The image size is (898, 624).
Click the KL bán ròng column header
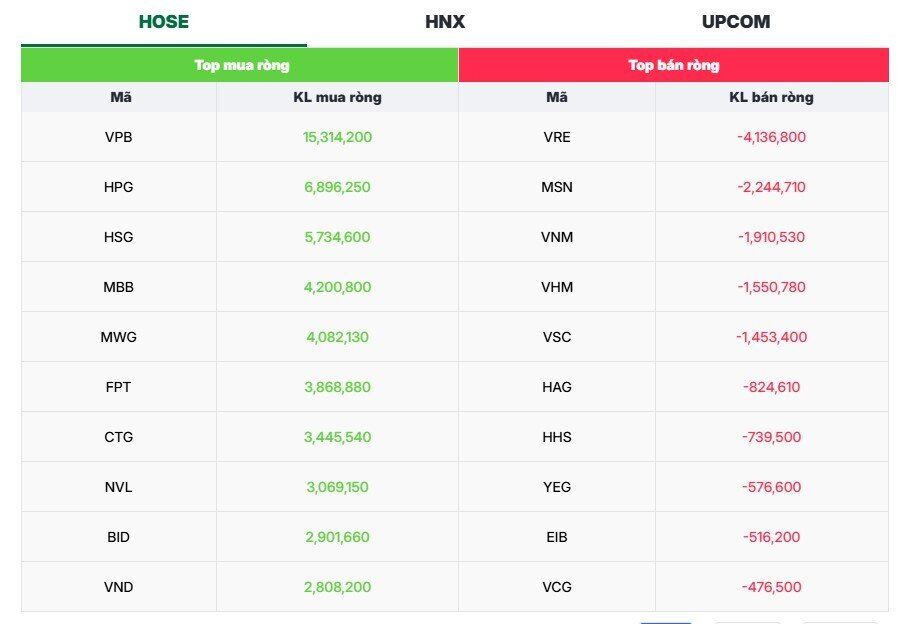771,97
